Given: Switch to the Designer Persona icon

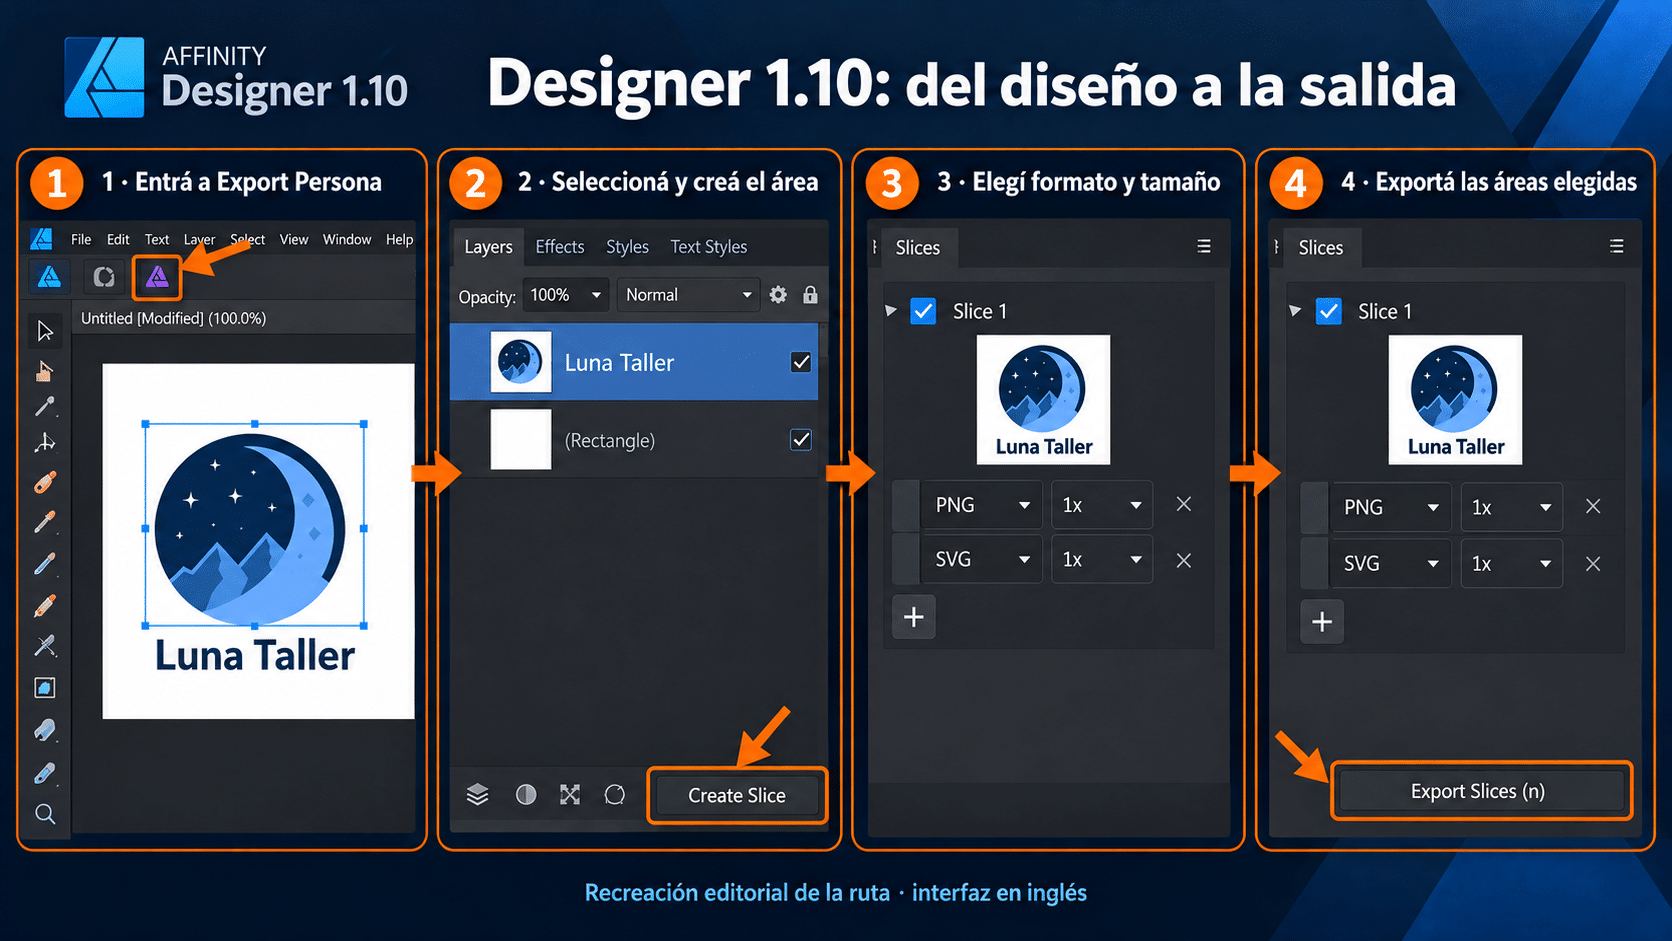Looking at the screenshot, I should [x=49, y=277].
